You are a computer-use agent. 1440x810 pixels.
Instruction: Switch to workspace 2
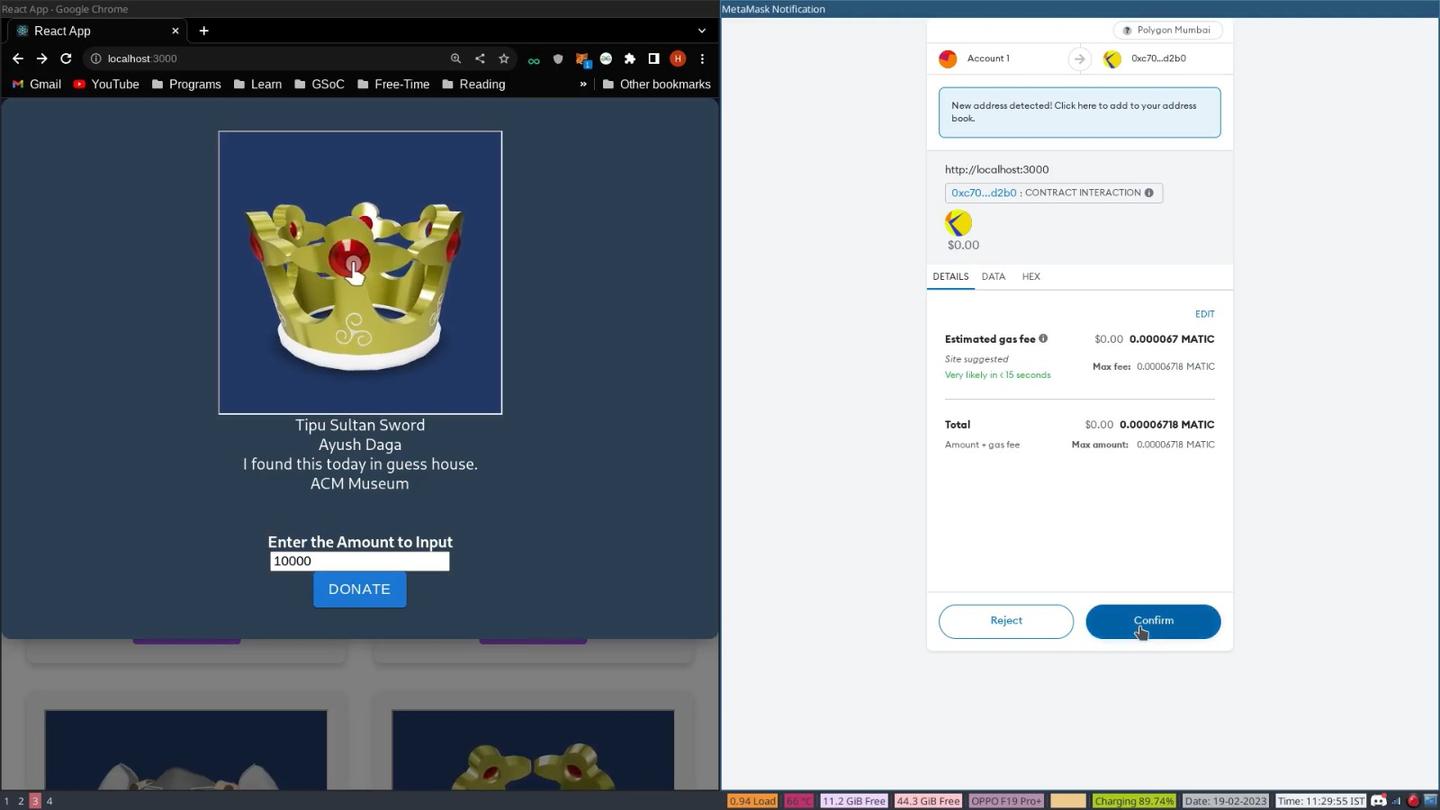[21, 801]
